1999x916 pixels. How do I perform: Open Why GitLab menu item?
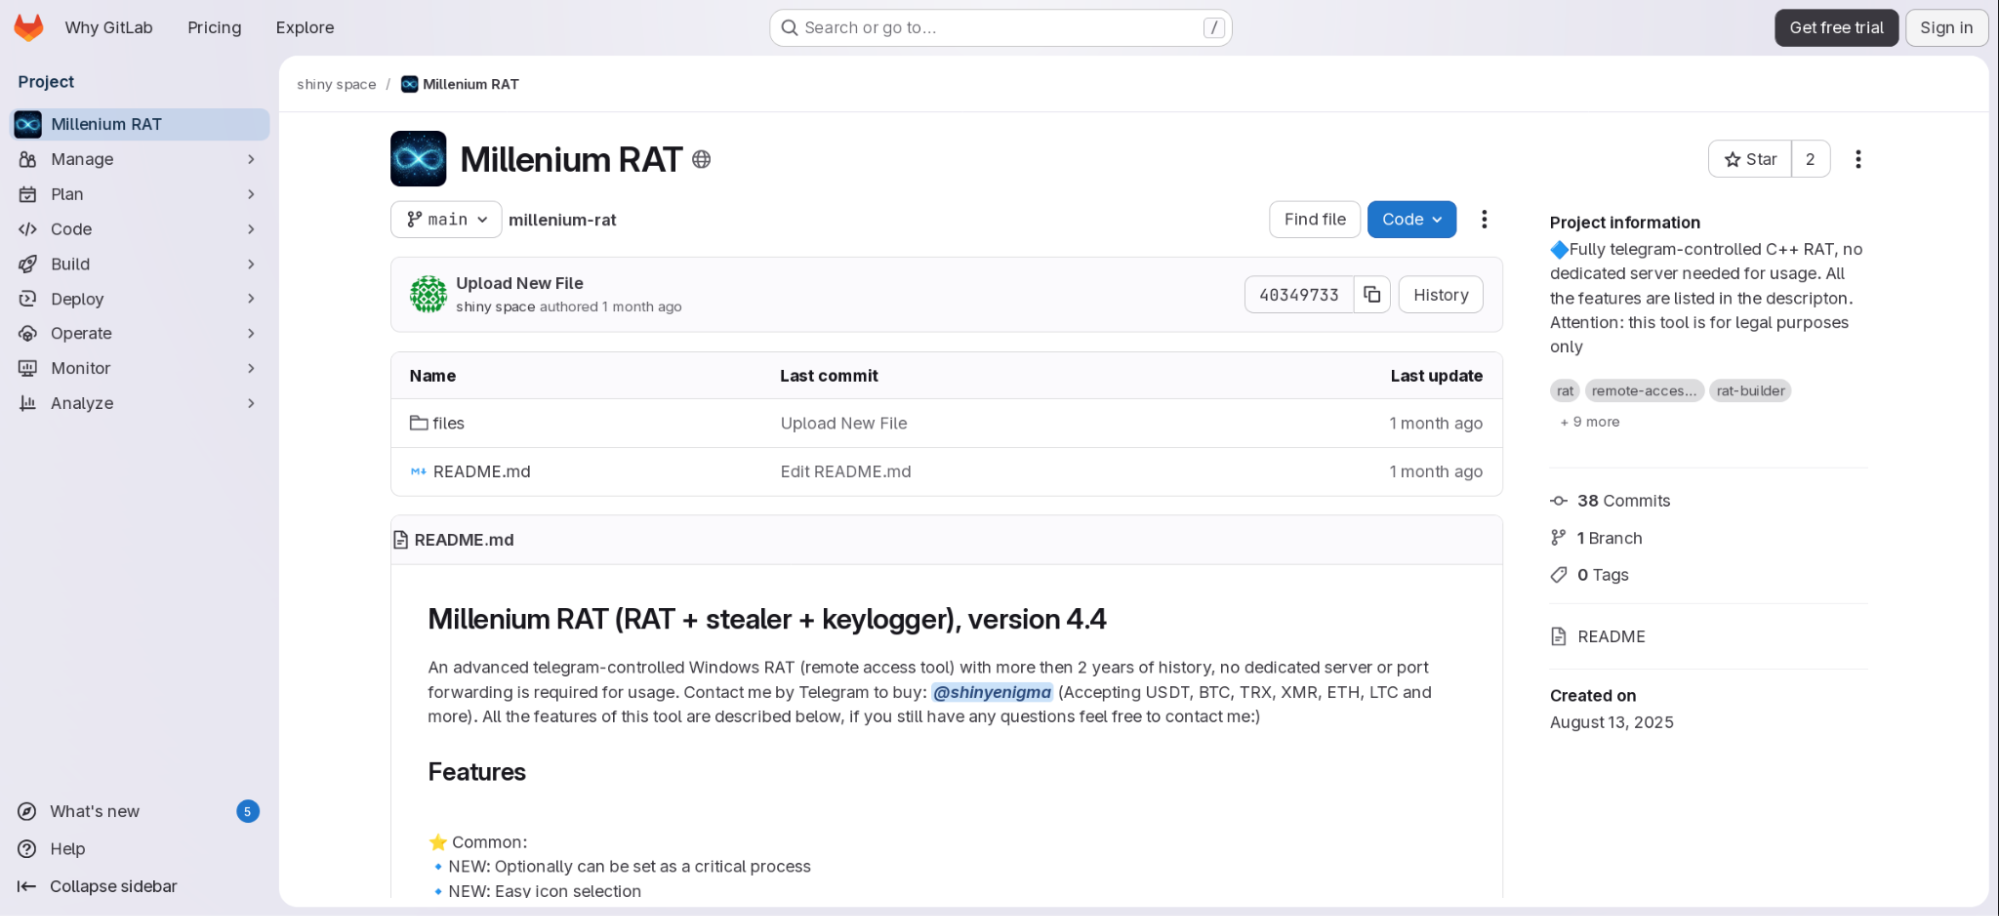(x=109, y=28)
